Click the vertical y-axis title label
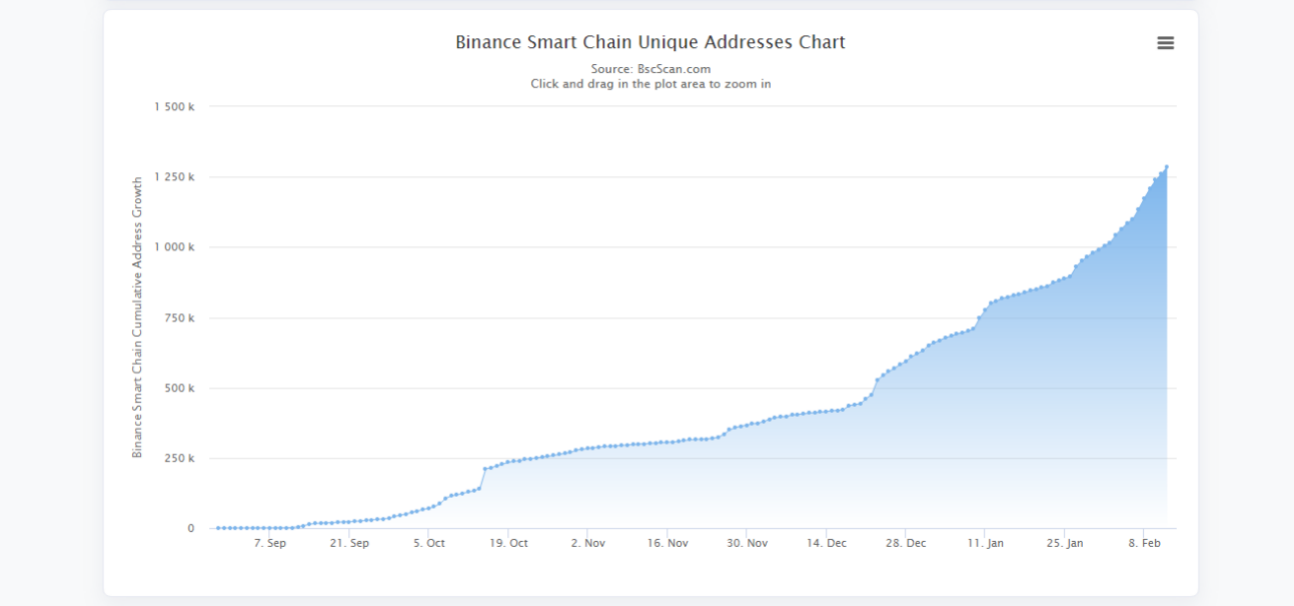This screenshot has height=606, width=1294. click(x=137, y=317)
